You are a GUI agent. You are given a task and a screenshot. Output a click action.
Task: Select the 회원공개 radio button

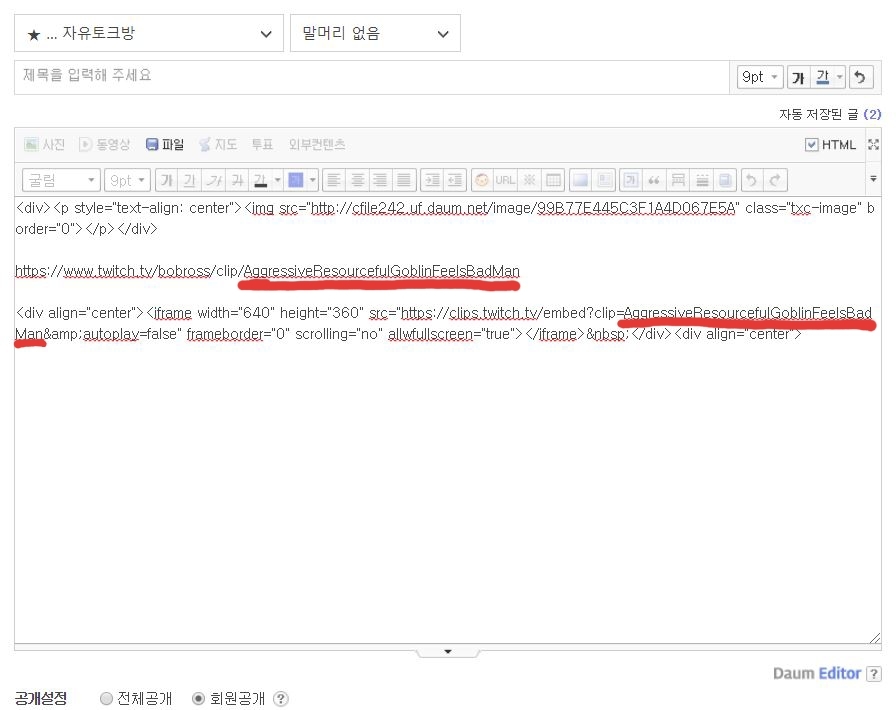coord(198,699)
